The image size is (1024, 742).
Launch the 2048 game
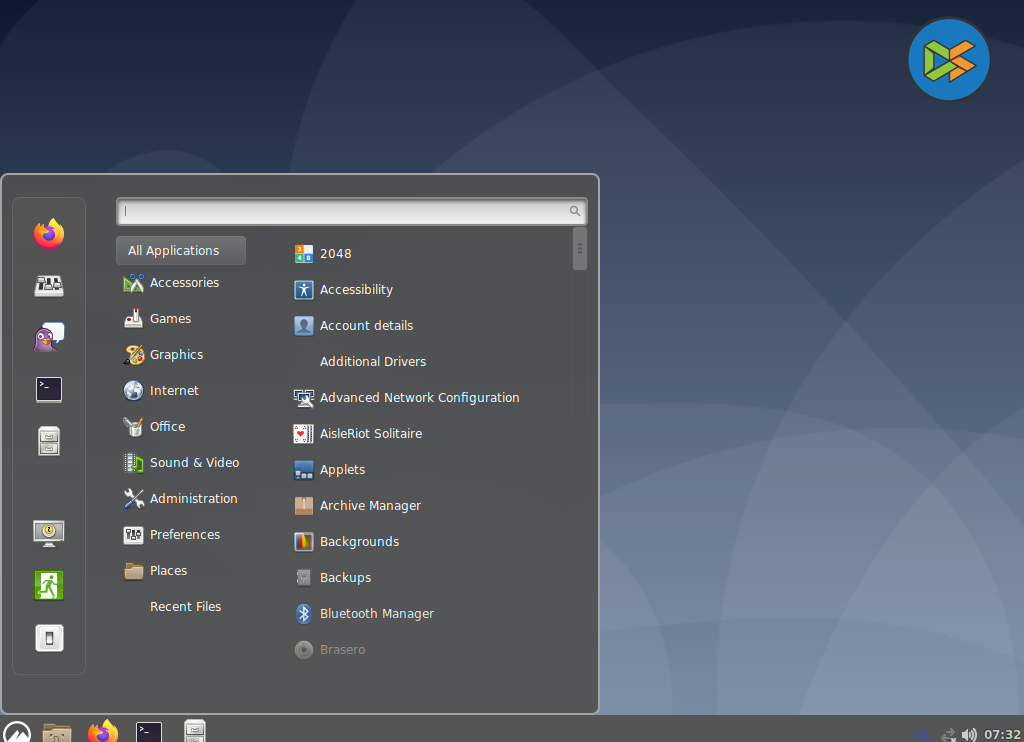[335, 254]
